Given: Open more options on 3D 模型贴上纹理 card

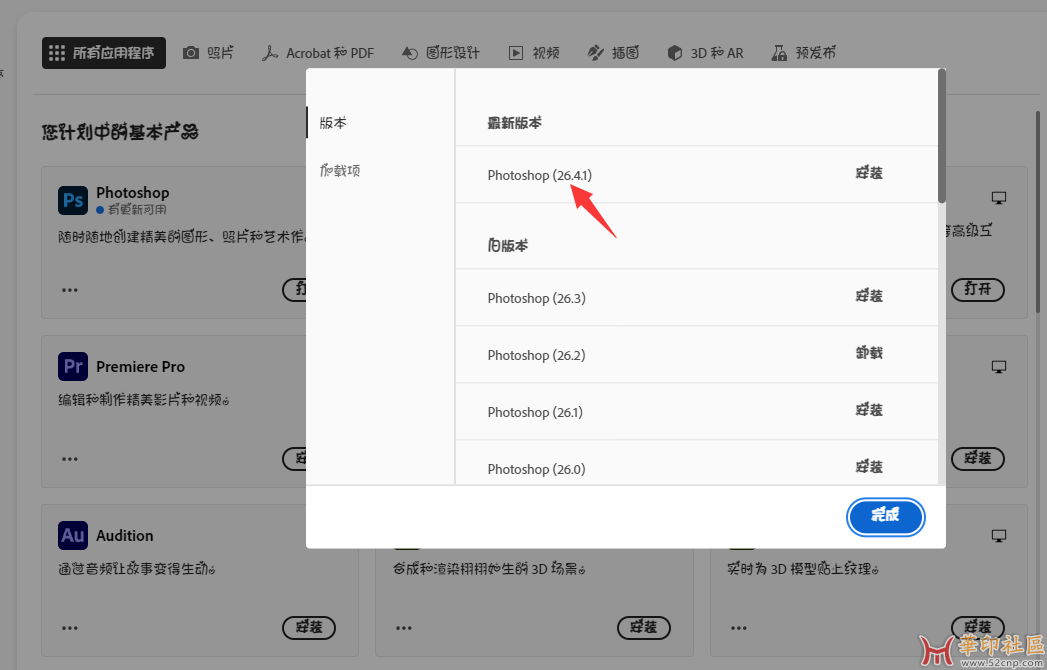Looking at the screenshot, I should click(739, 628).
